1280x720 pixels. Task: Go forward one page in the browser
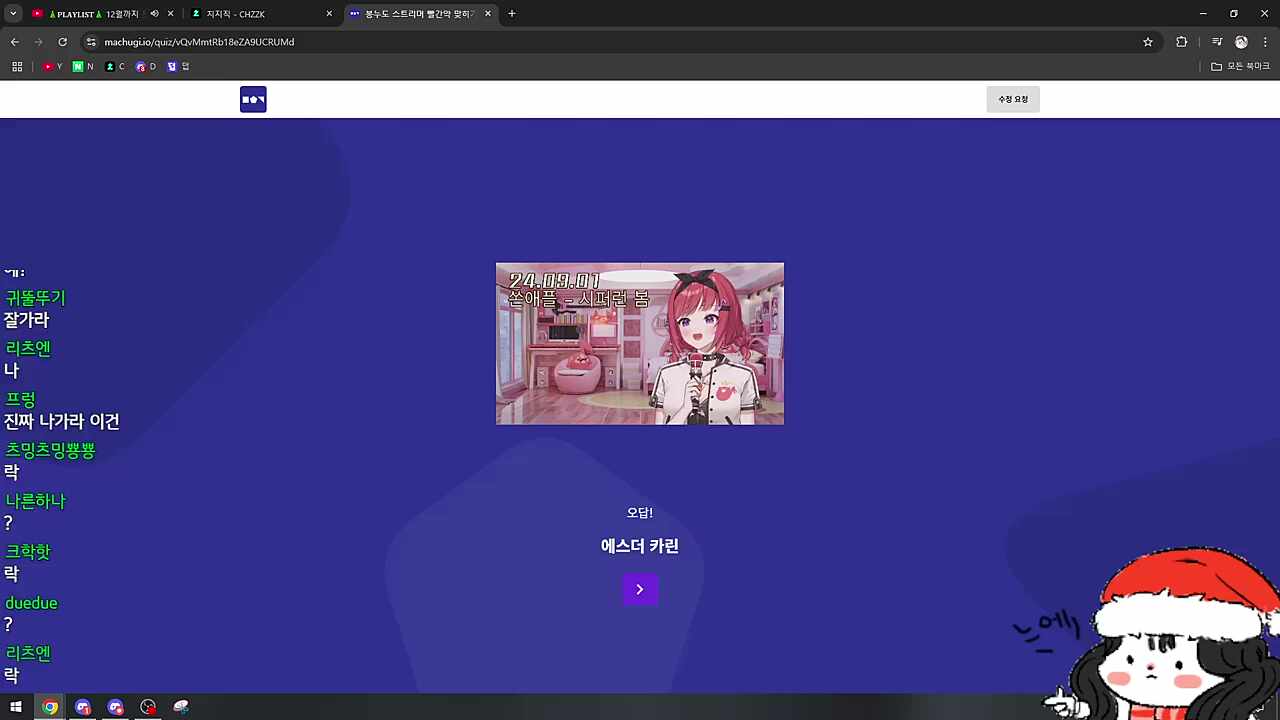[39, 42]
